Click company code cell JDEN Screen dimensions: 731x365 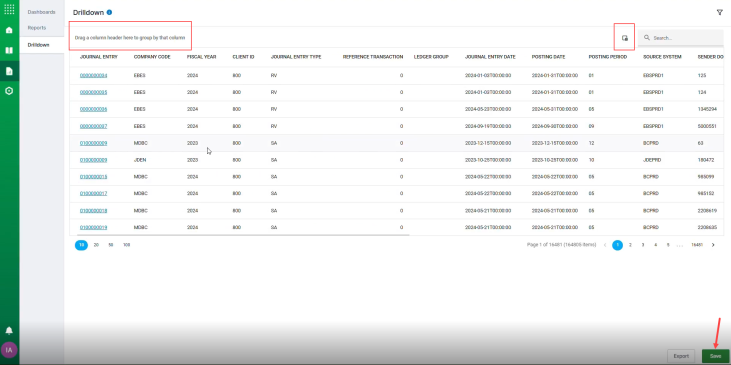point(139,160)
